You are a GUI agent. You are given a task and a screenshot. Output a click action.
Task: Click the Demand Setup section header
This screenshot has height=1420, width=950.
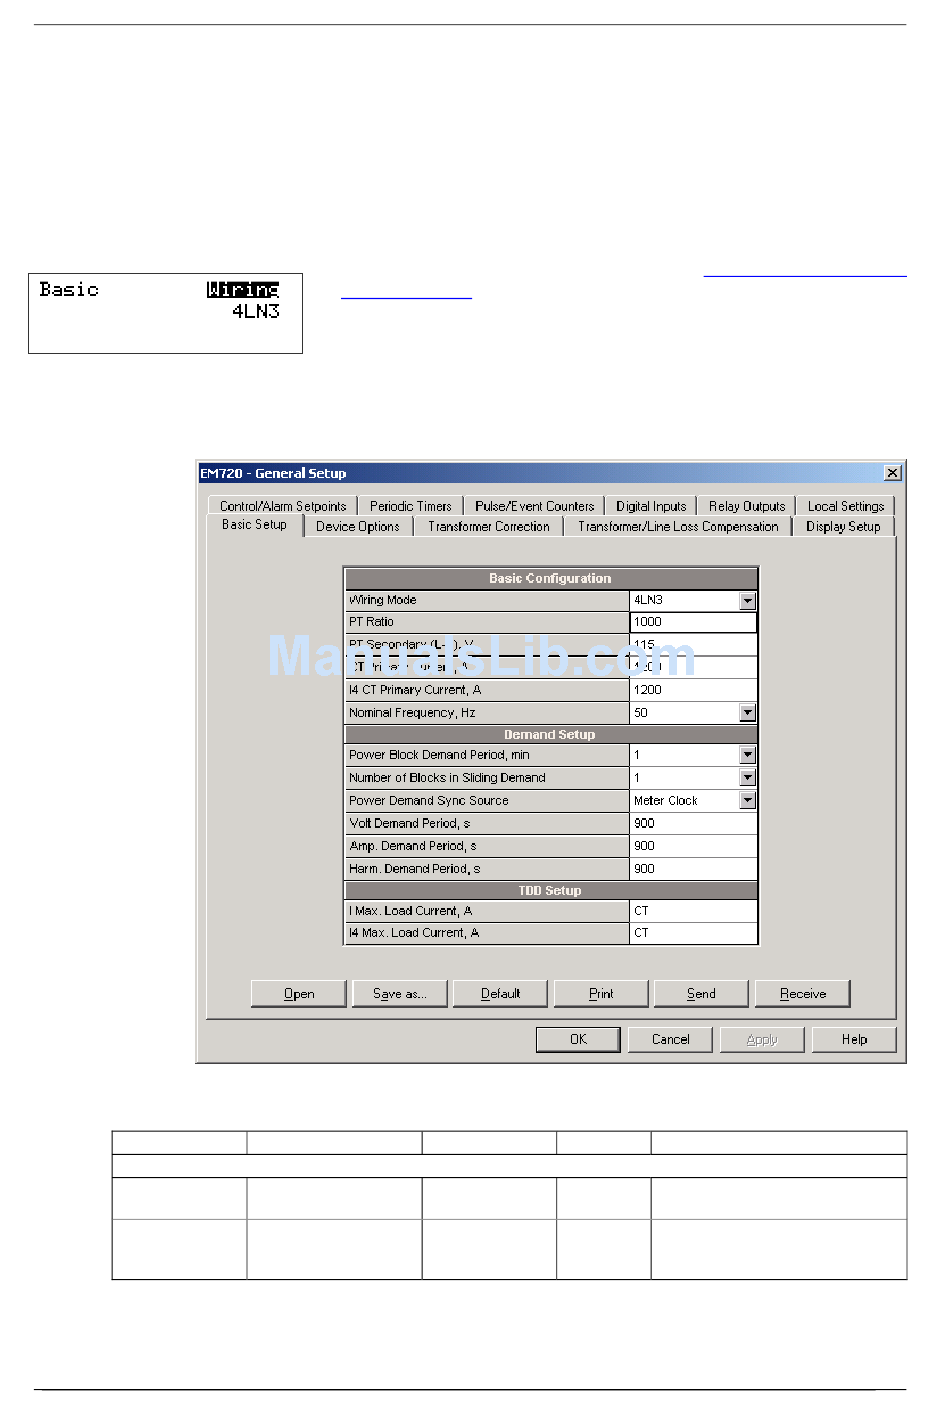551,735
